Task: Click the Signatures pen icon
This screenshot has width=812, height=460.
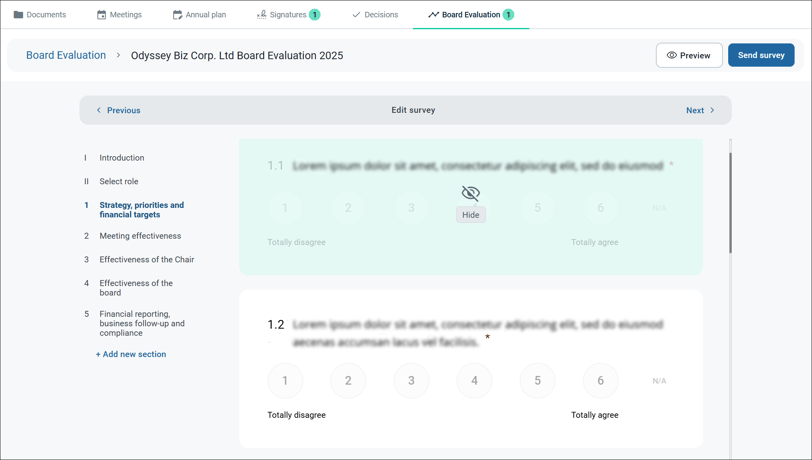Action: pyautogui.click(x=262, y=15)
